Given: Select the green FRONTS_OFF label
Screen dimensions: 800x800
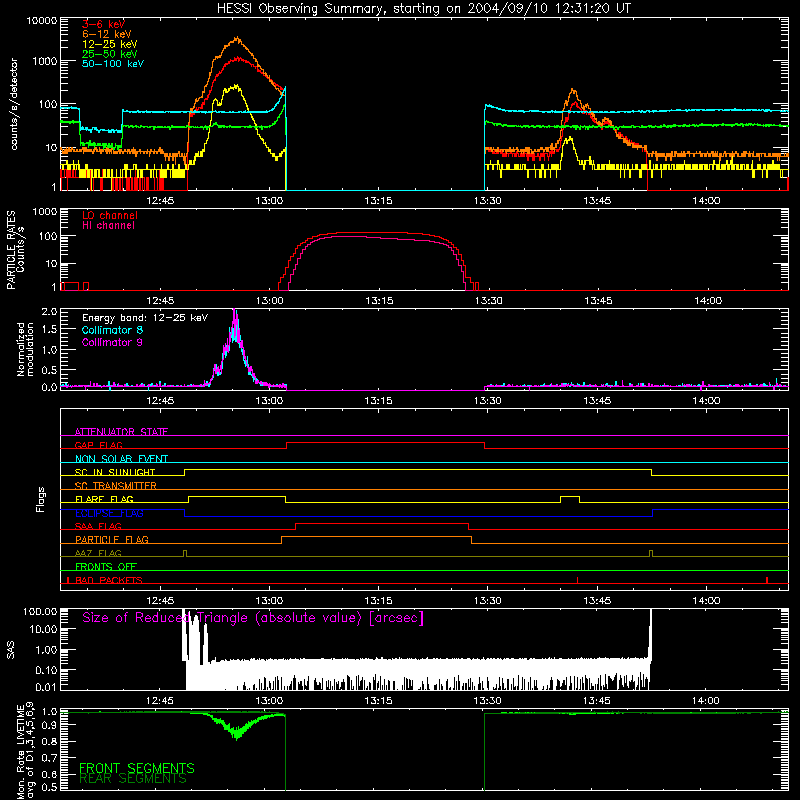Looking at the screenshot, I should (106, 566).
